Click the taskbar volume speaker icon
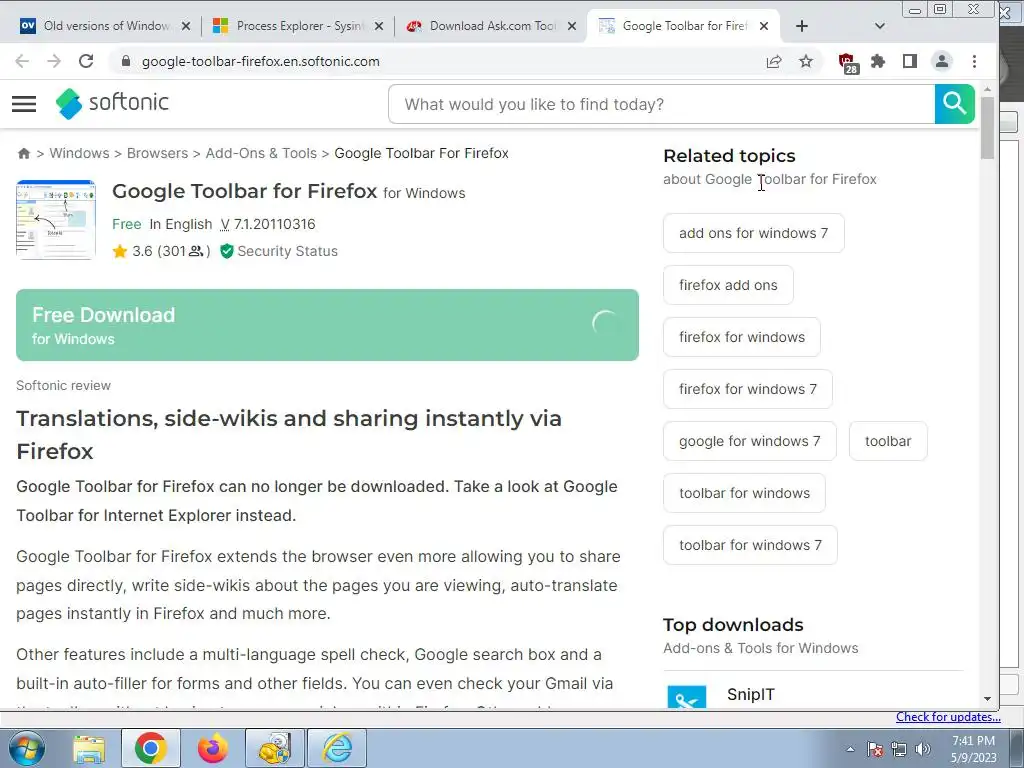 [x=923, y=749]
